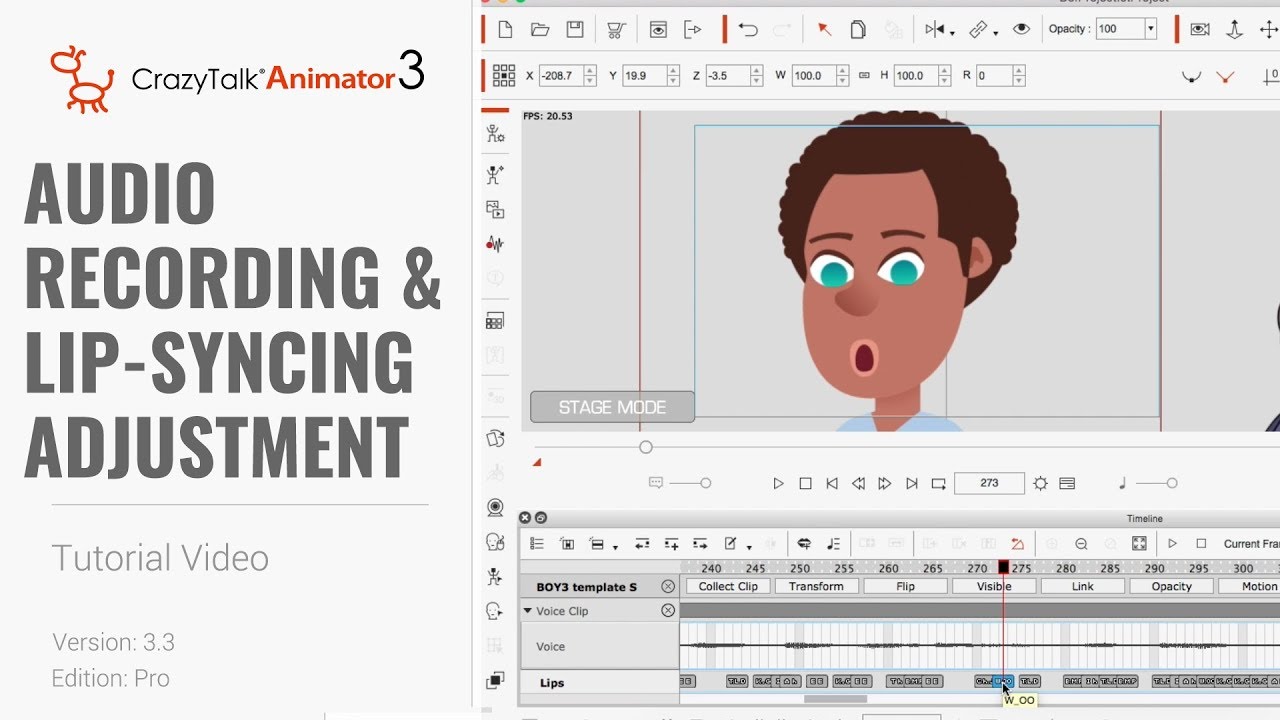This screenshot has width=1280, height=720.
Task: Click the media/video import sidebar icon
Action: pyautogui.click(x=494, y=209)
